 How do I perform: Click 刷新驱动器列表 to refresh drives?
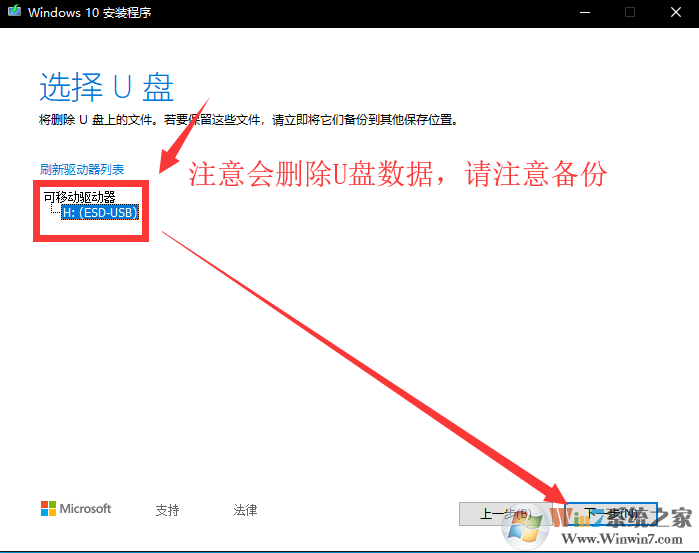(x=82, y=169)
